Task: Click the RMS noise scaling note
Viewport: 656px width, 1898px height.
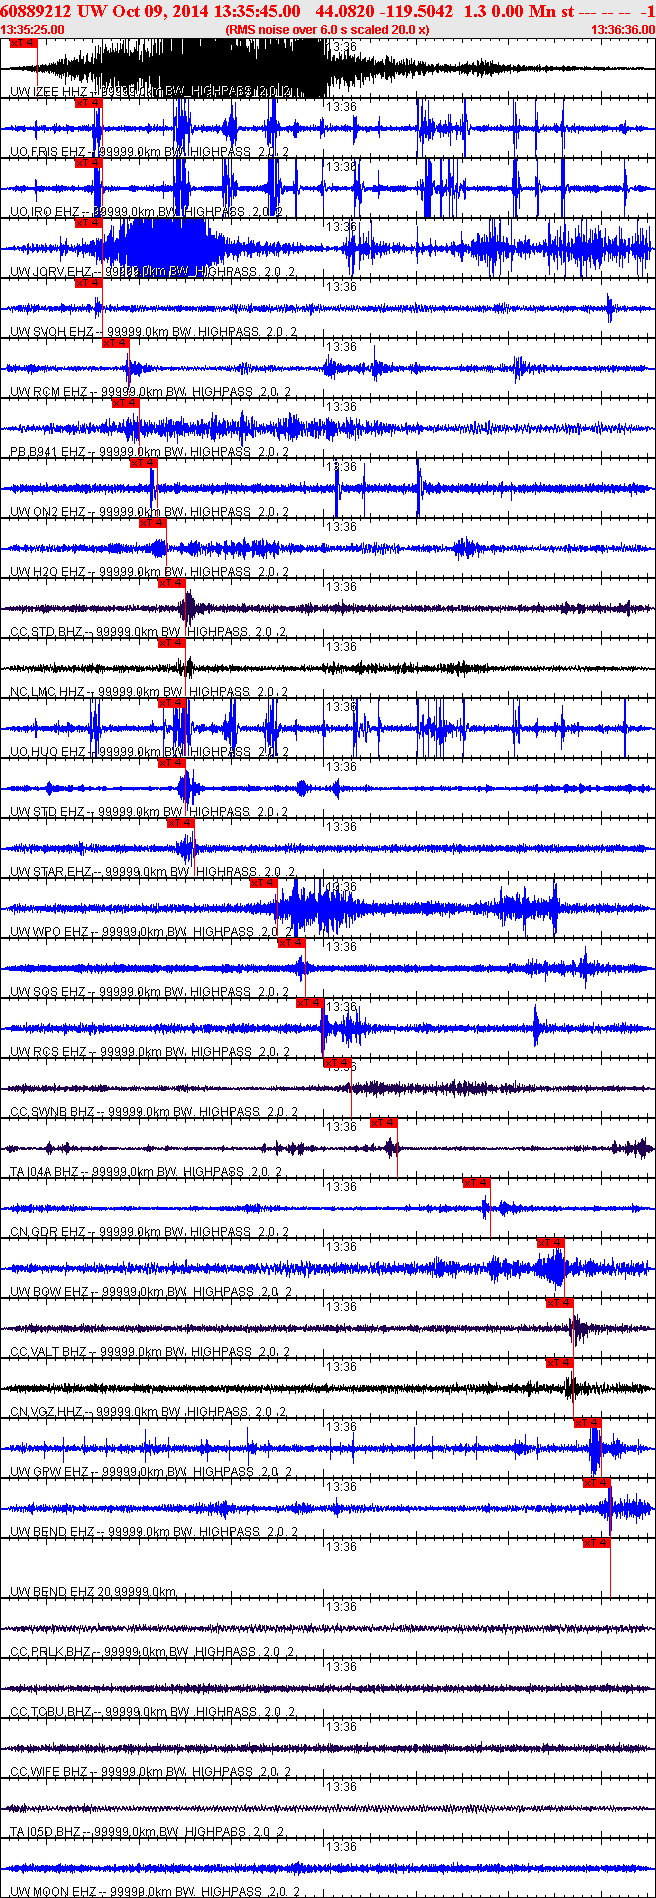Action: [x=328, y=30]
